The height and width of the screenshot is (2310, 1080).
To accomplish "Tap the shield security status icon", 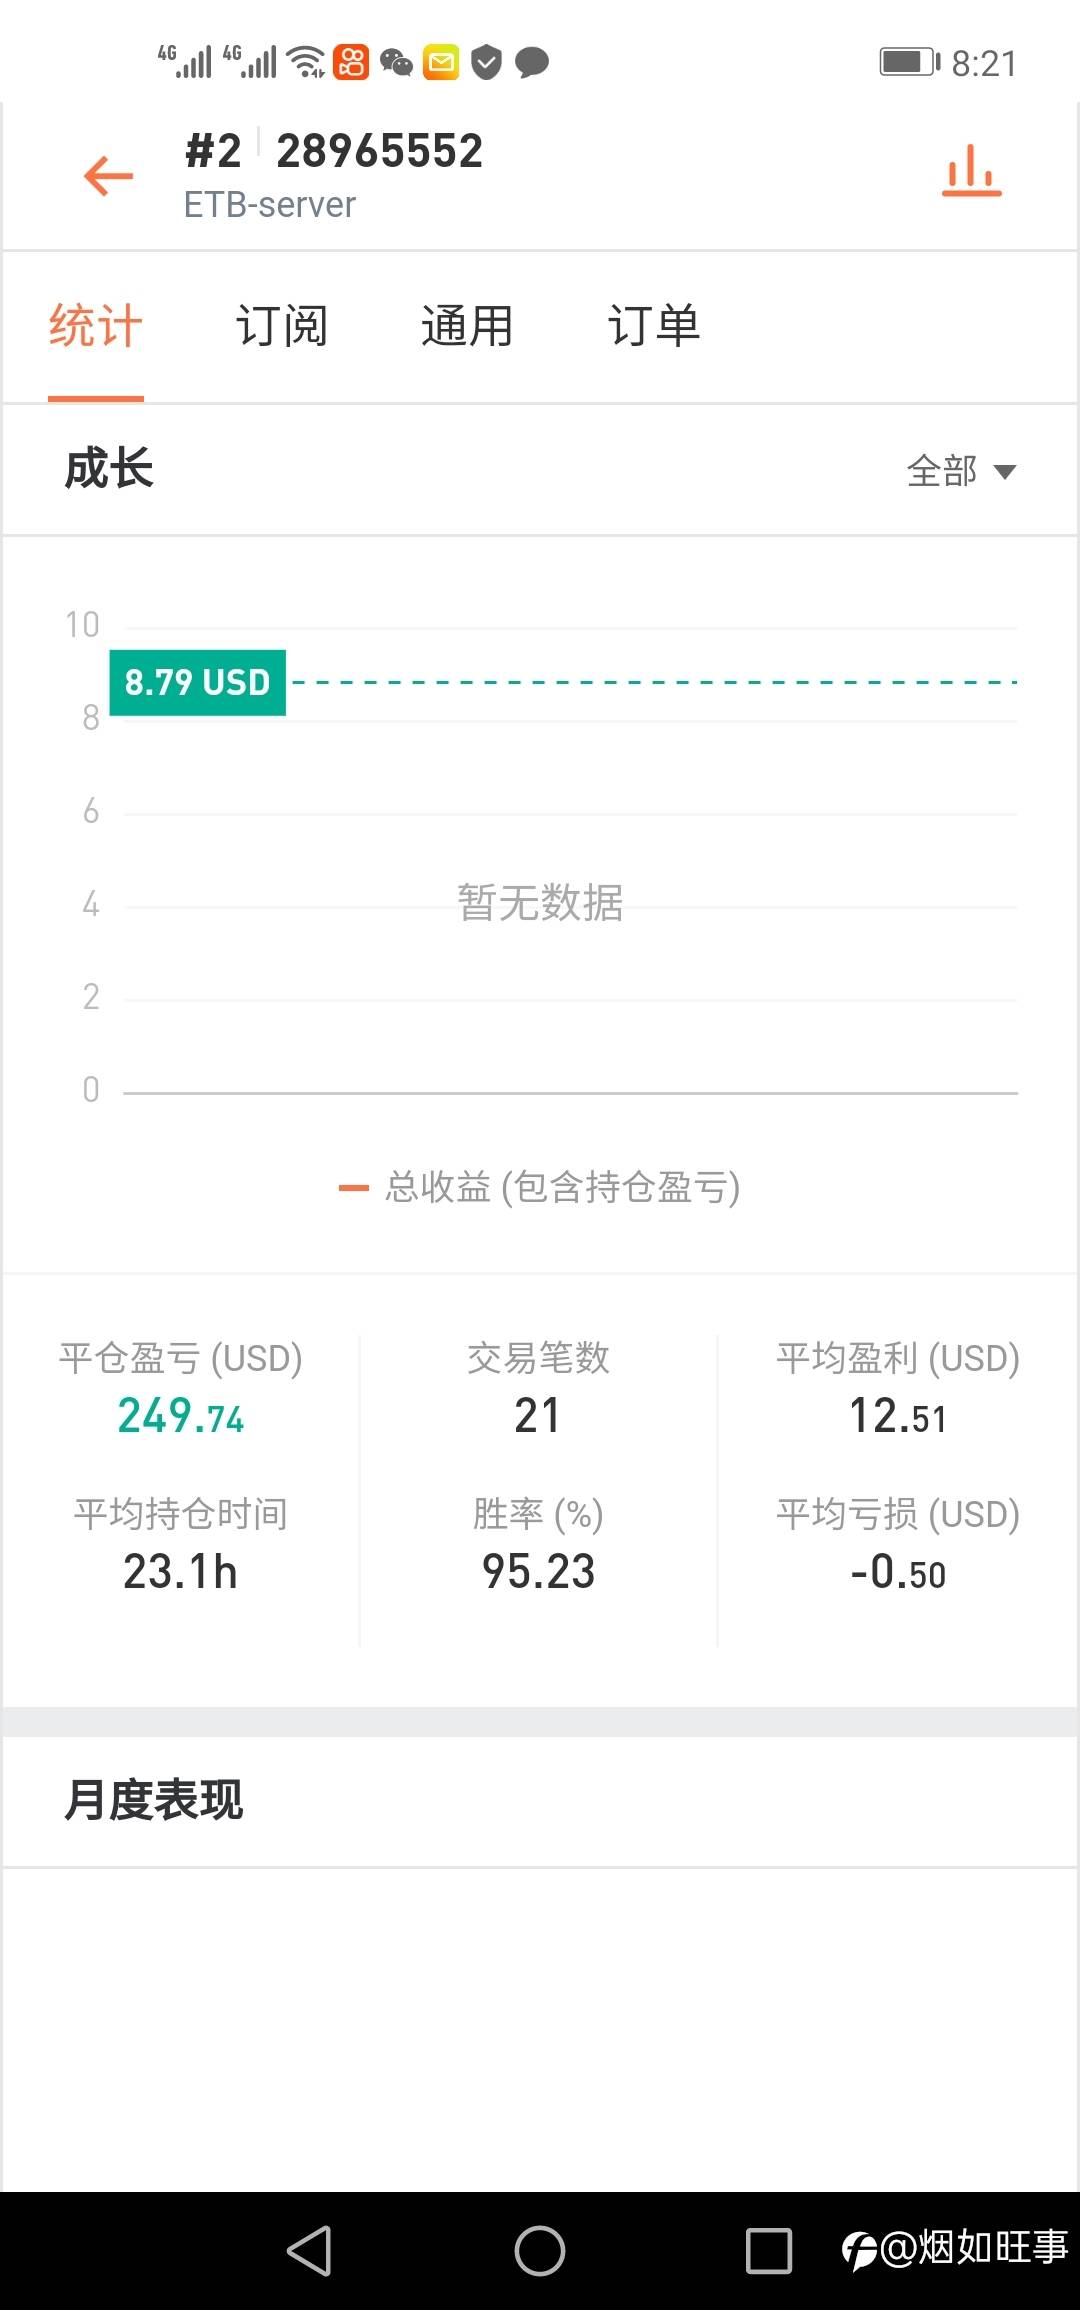I will (486, 63).
